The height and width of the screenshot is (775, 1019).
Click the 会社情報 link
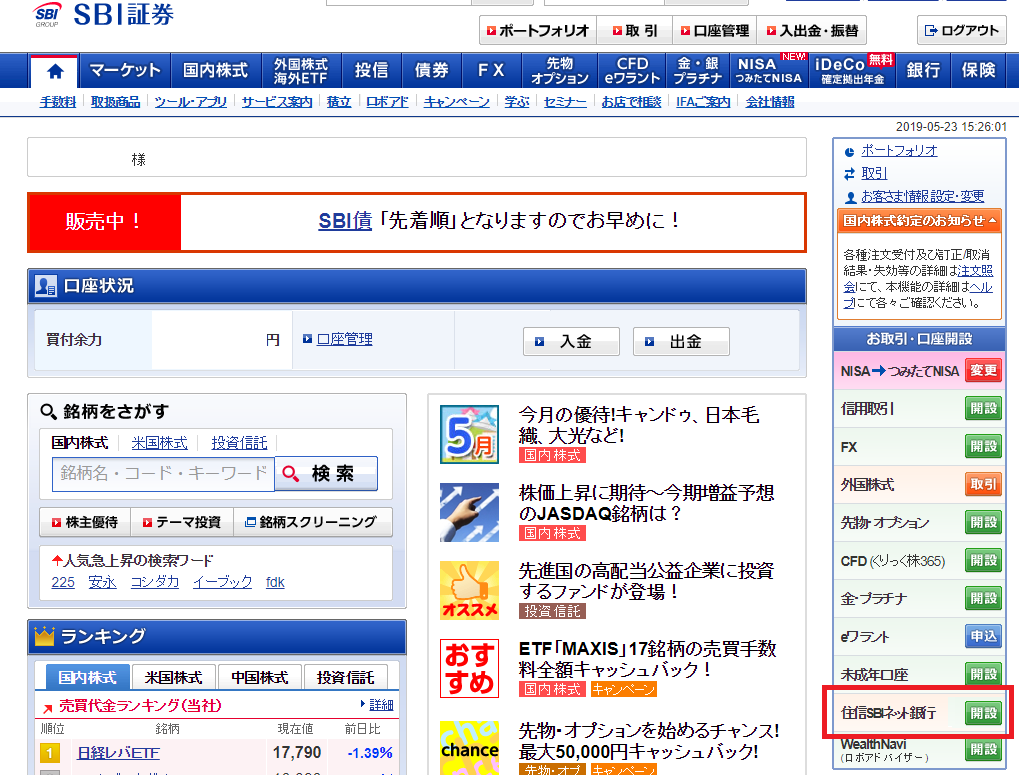[769, 102]
